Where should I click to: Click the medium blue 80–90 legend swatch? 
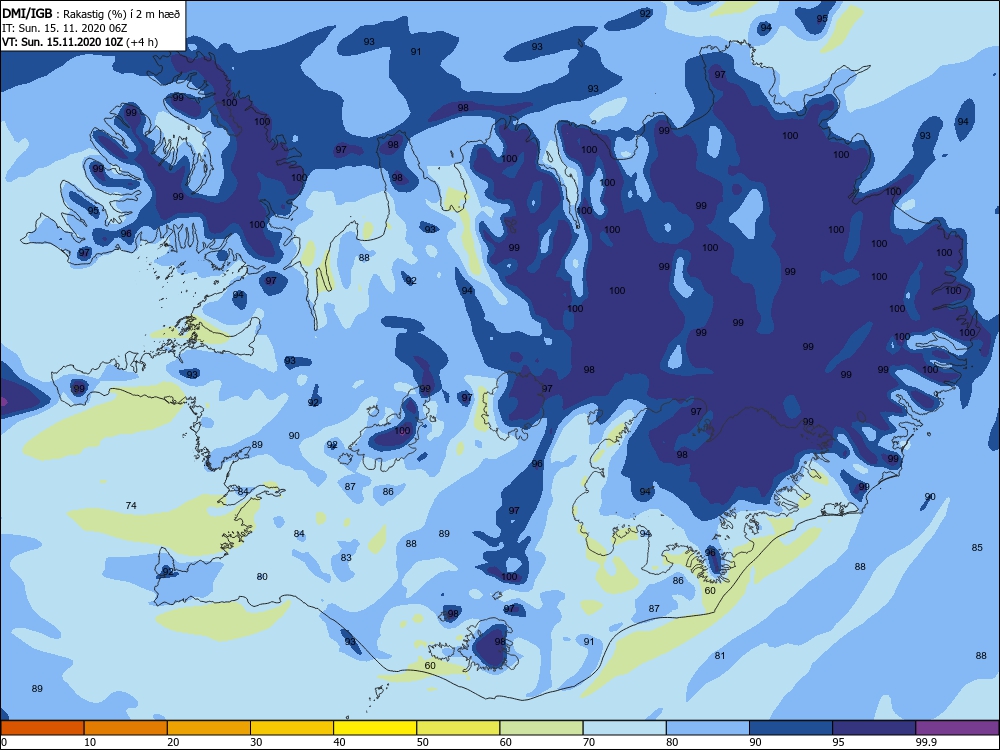click(708, 728)
